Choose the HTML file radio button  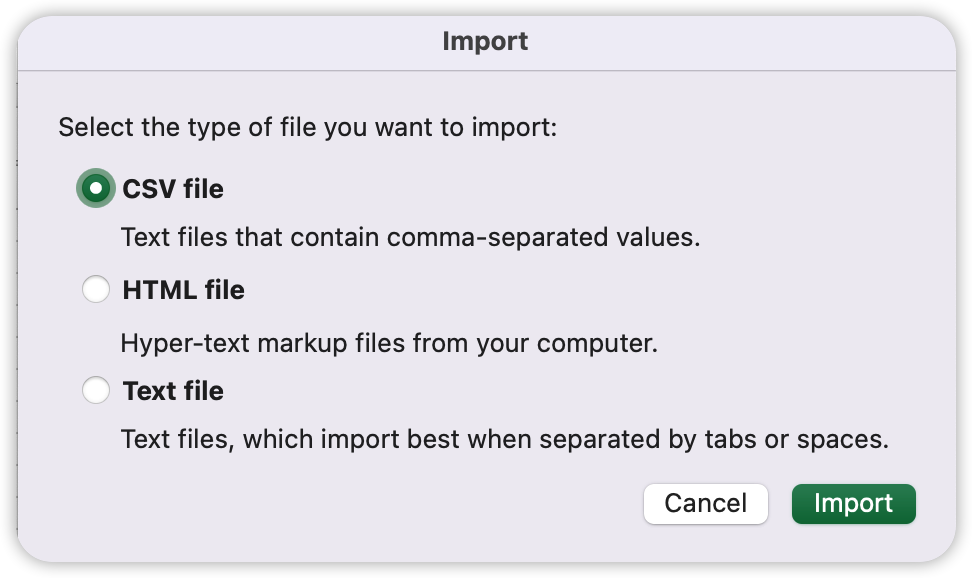(x=96, y=290)
